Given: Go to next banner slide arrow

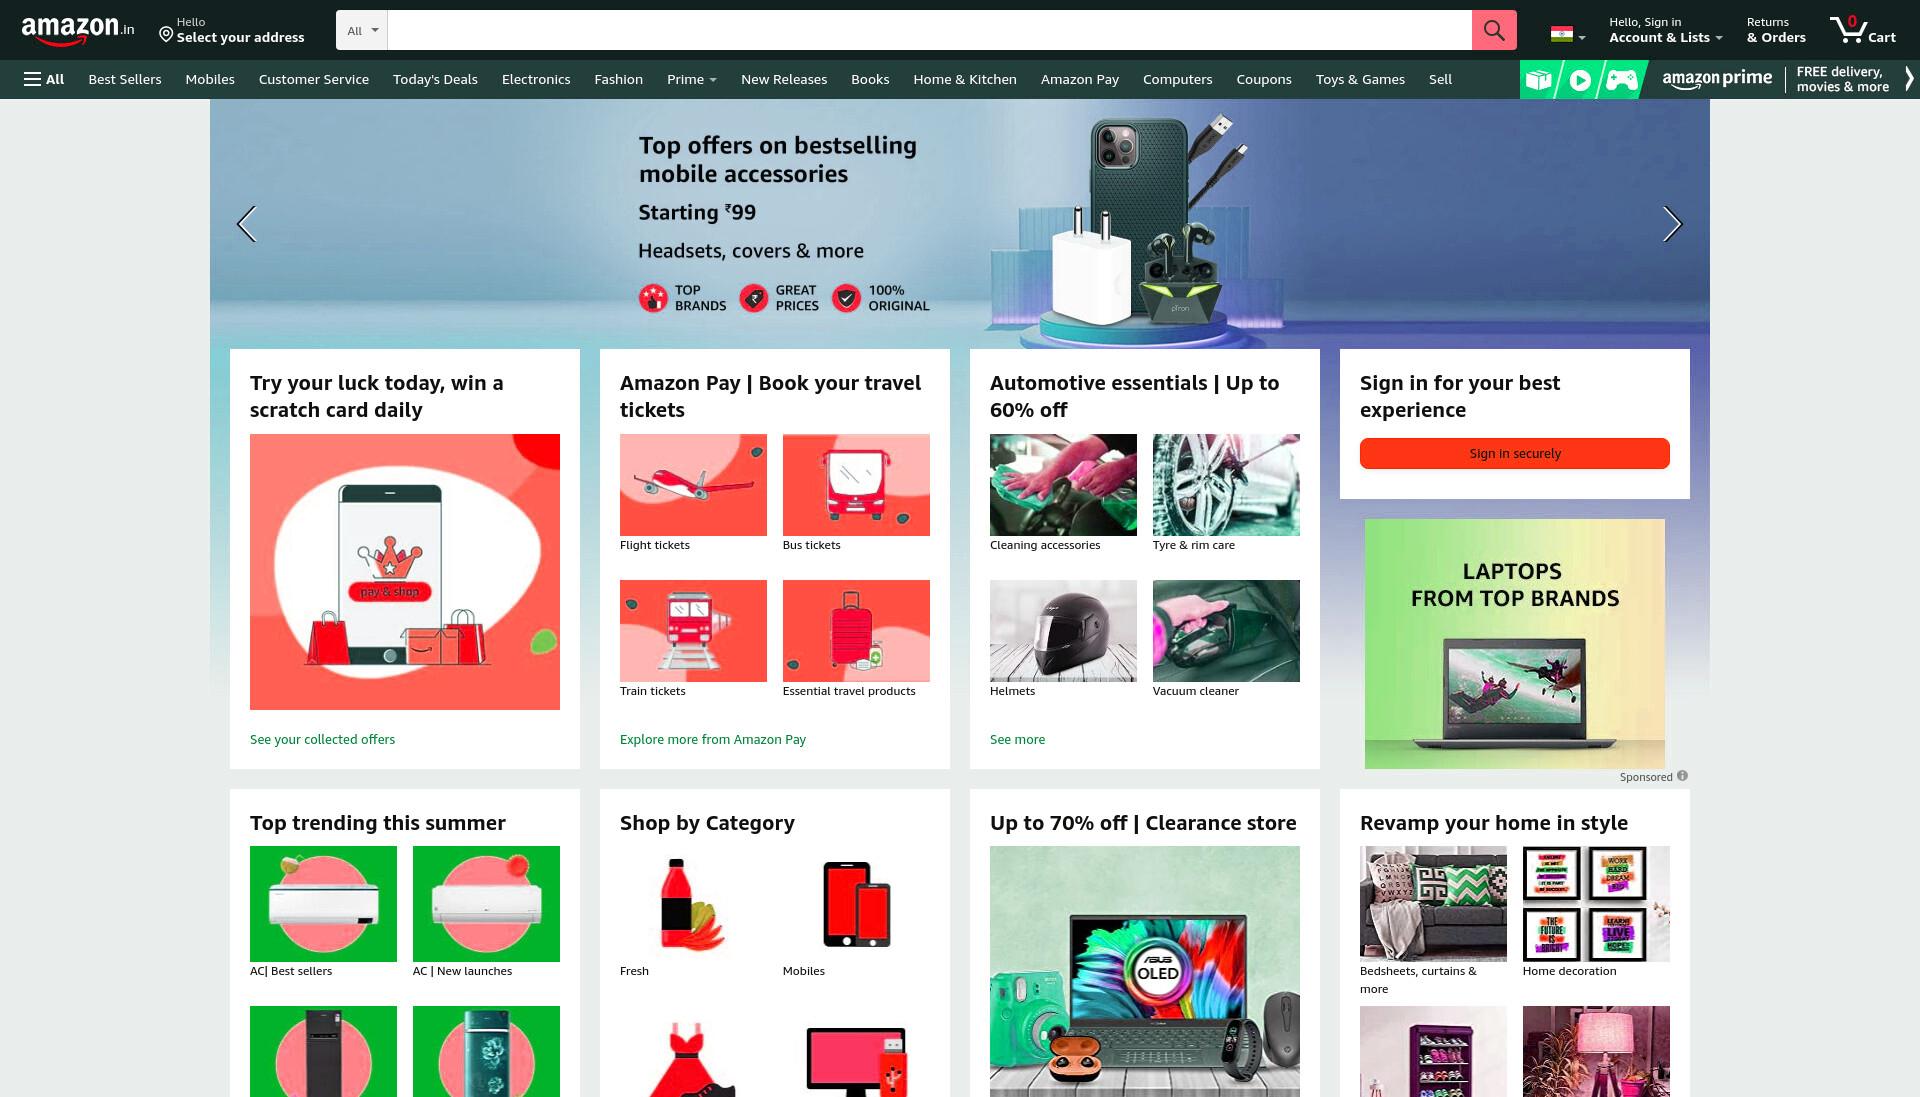Looking at the screenshot, I should coord(1672,224).
